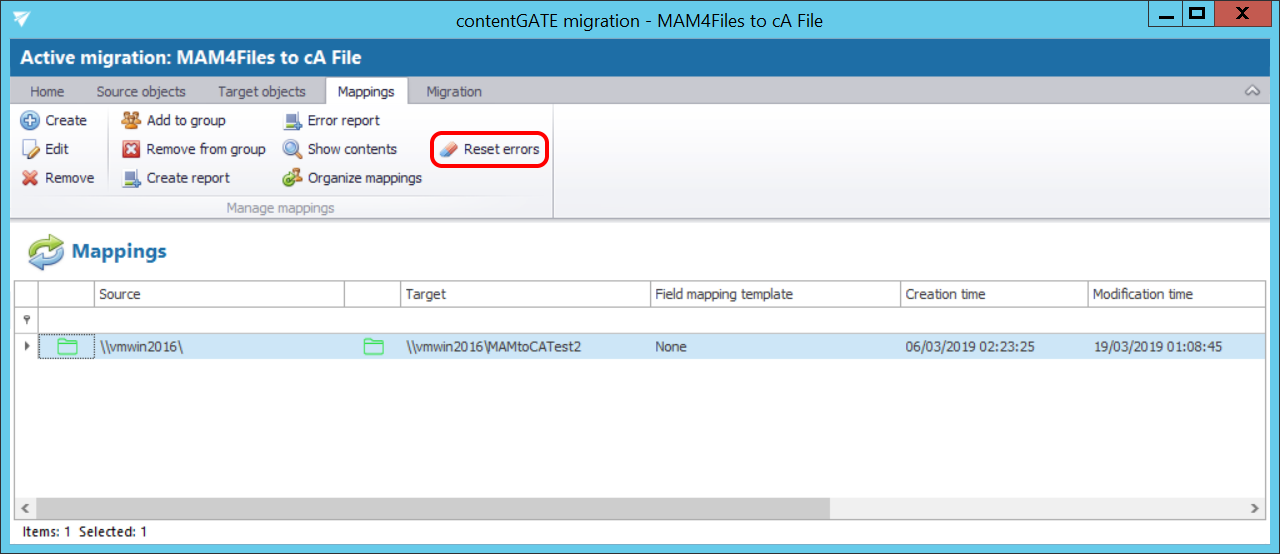
Task: Click the Error report icon
Action: 292,120
